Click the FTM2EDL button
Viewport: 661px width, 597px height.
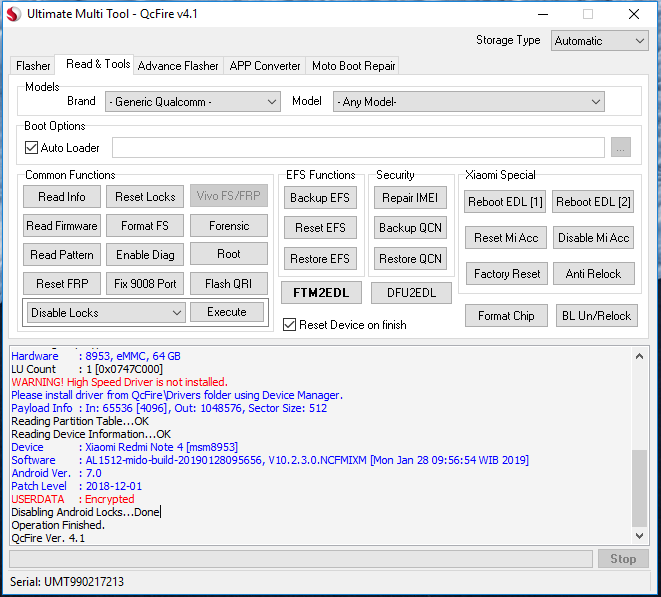click(321, 293)
